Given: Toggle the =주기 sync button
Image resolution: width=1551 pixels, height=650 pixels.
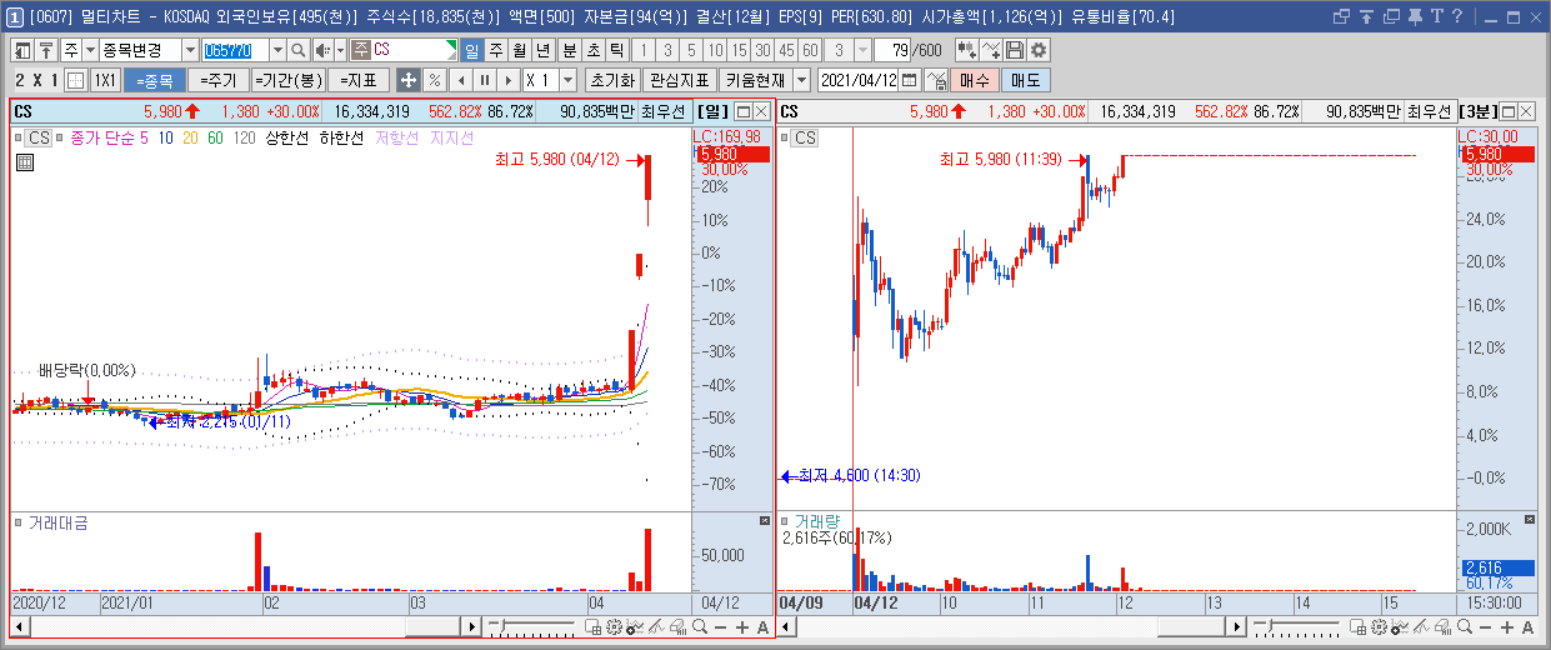Looking at the screenshot, I should click(x=218, y=80).
